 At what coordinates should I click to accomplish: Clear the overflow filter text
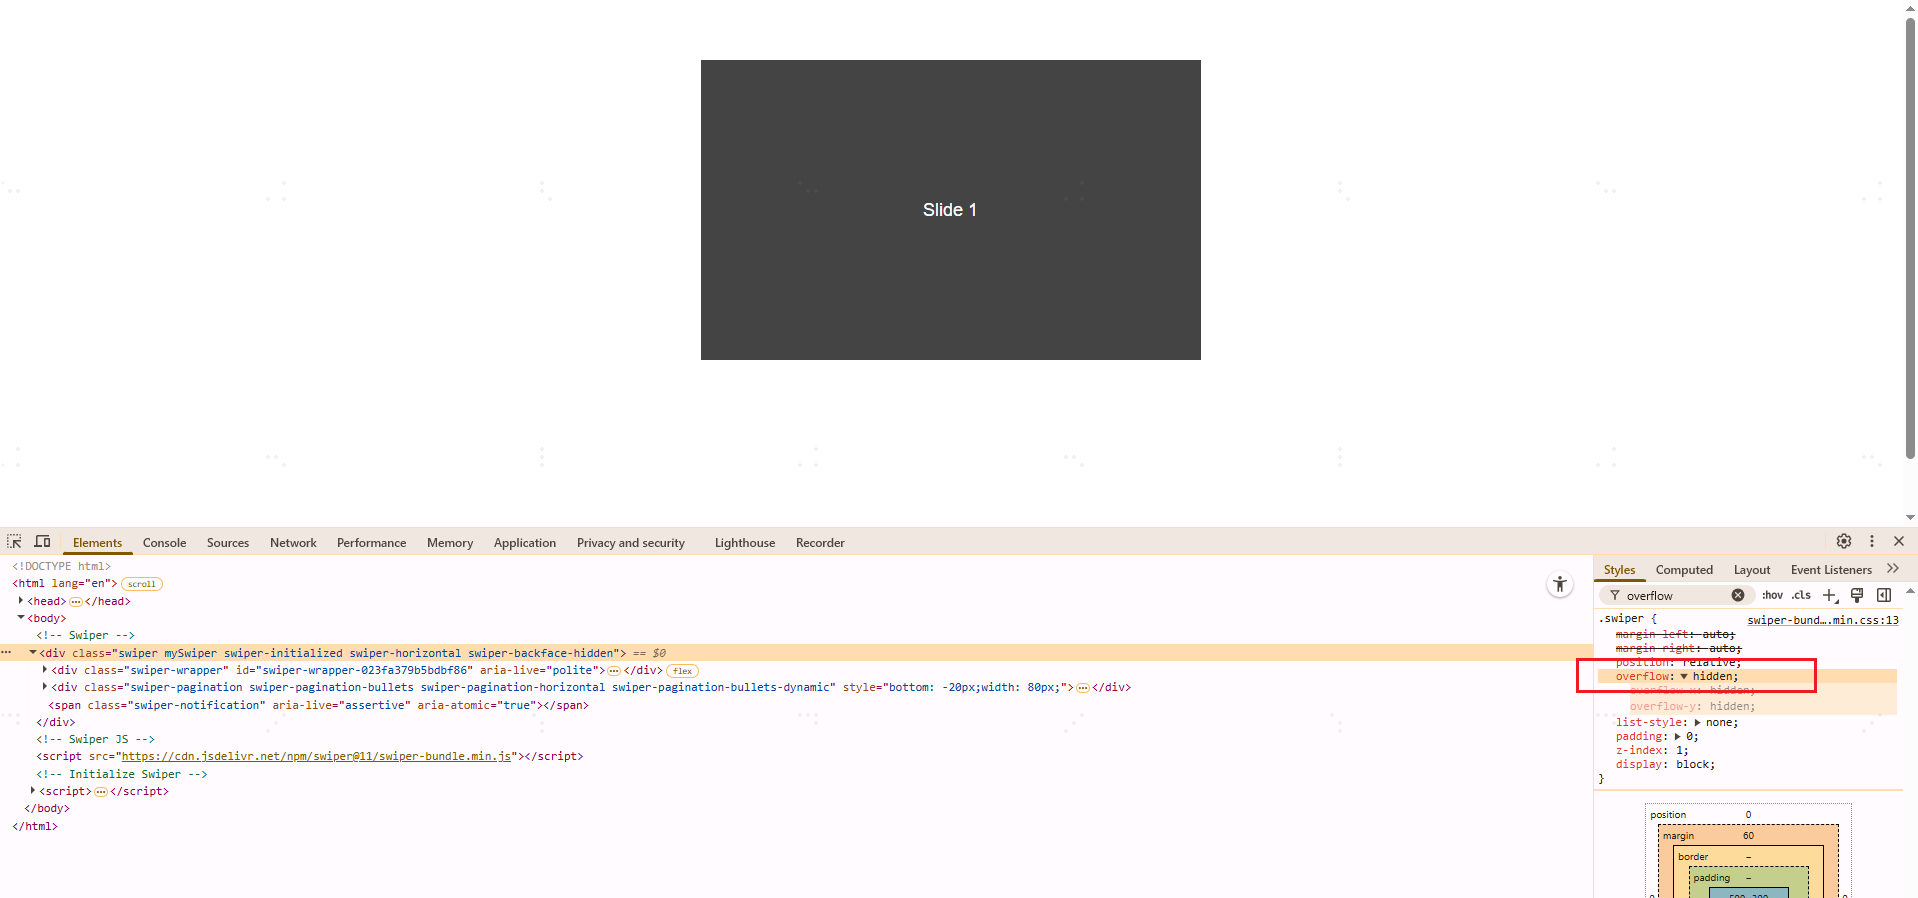tap(1738, 595)
